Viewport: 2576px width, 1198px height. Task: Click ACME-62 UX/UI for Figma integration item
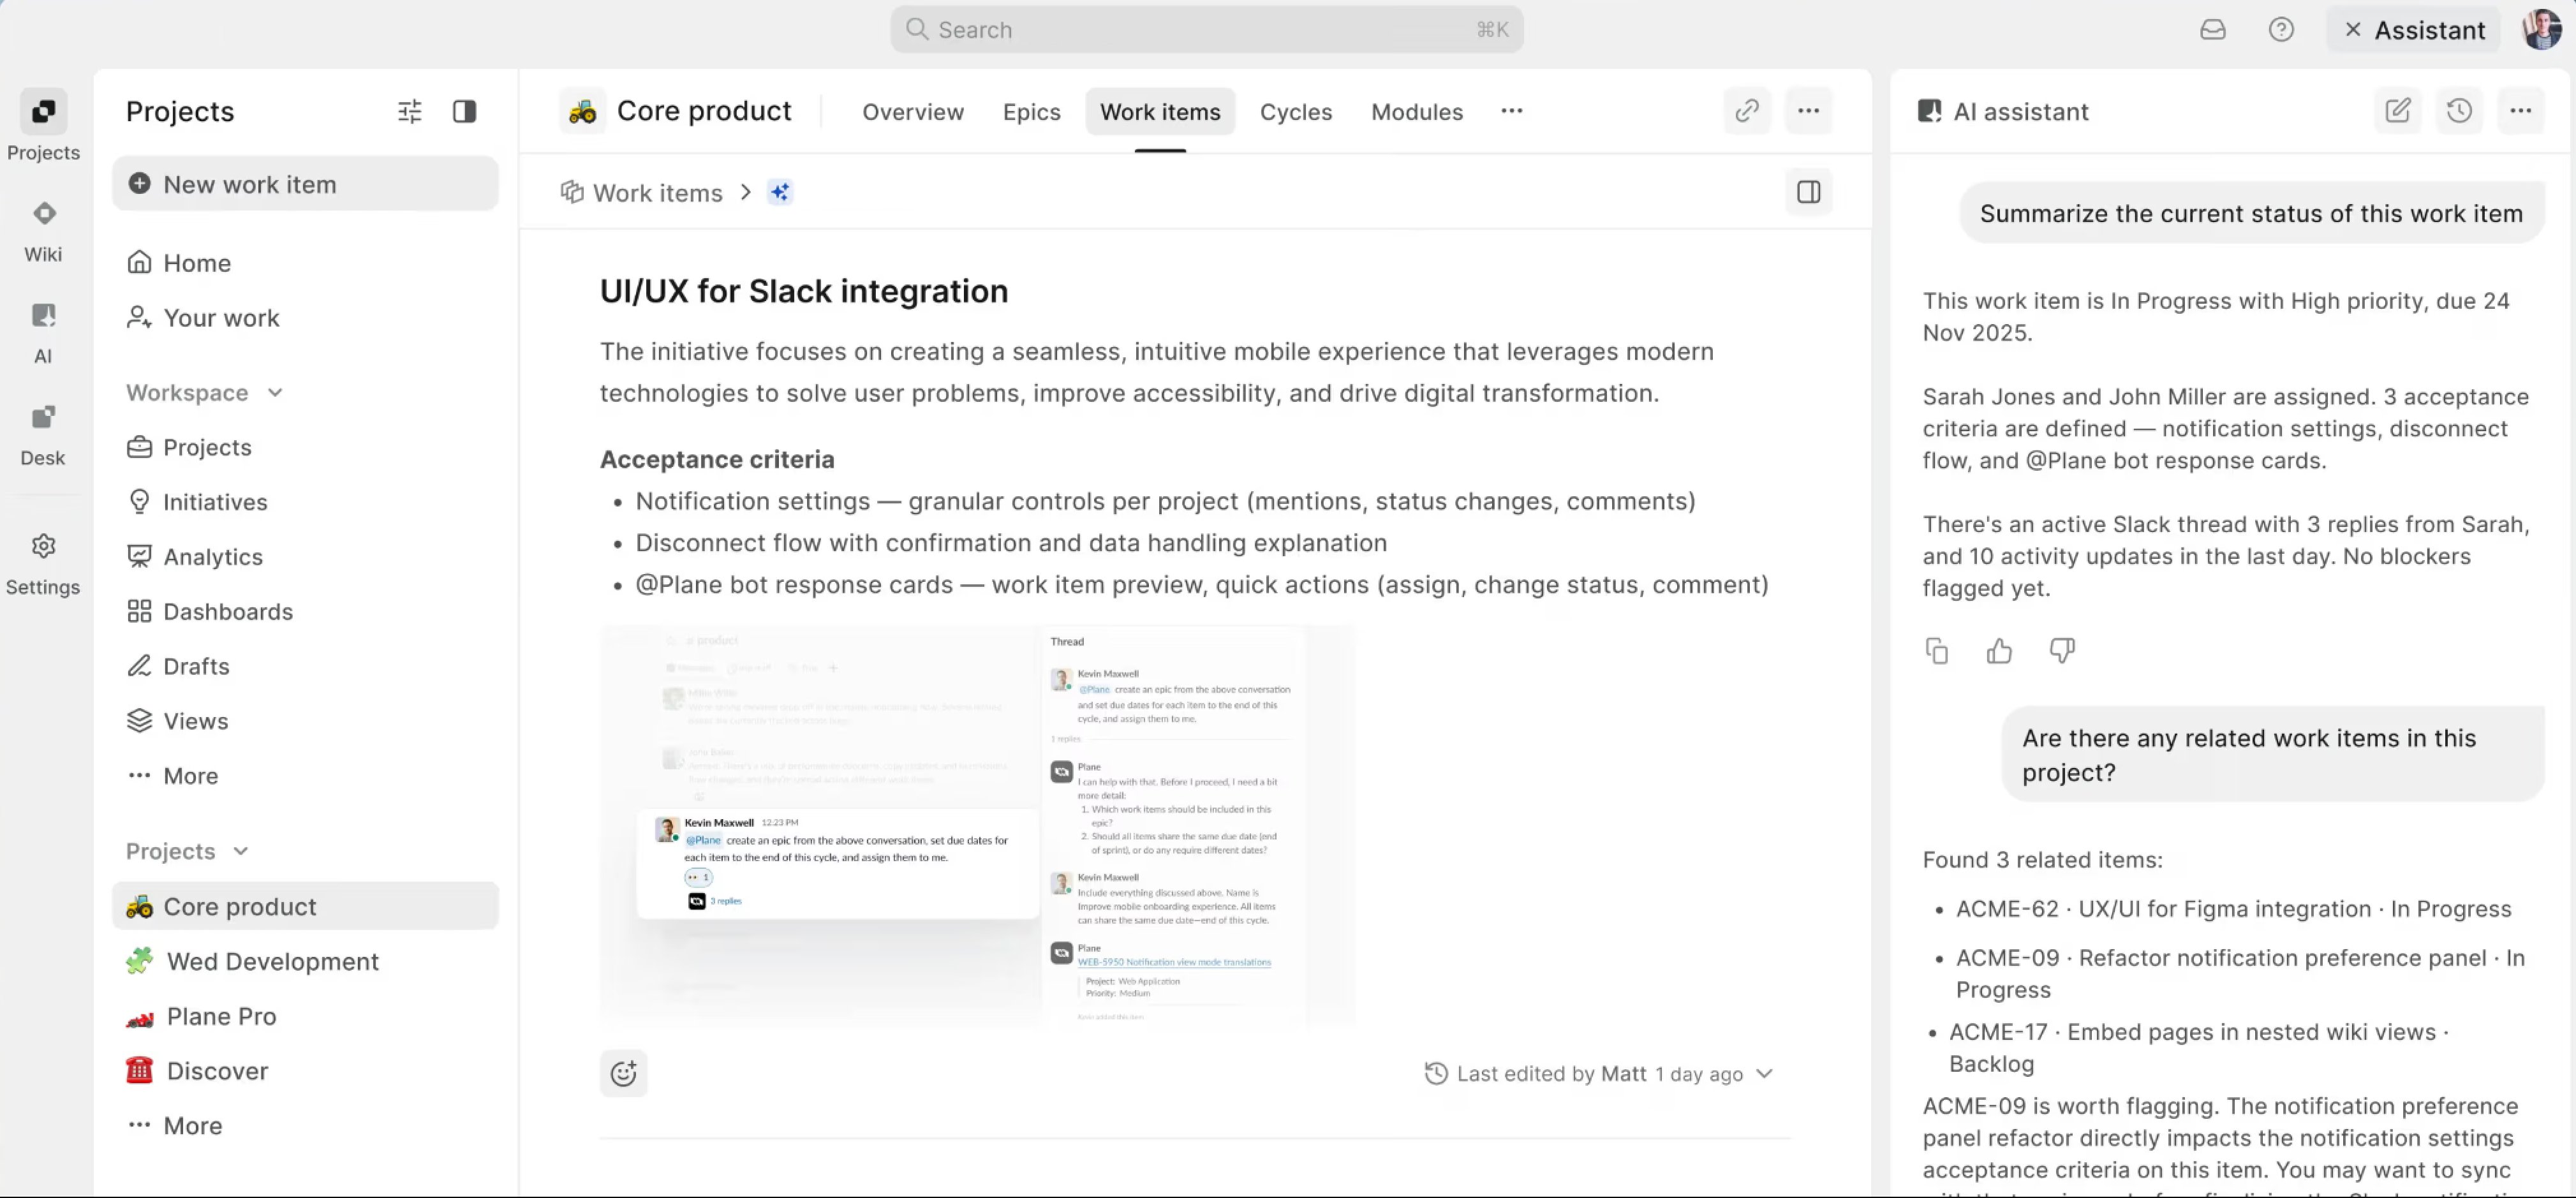click(2233, 909)
